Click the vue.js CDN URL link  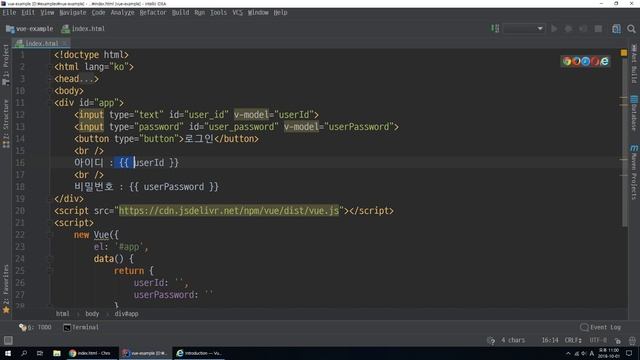[x=229, y=211]
